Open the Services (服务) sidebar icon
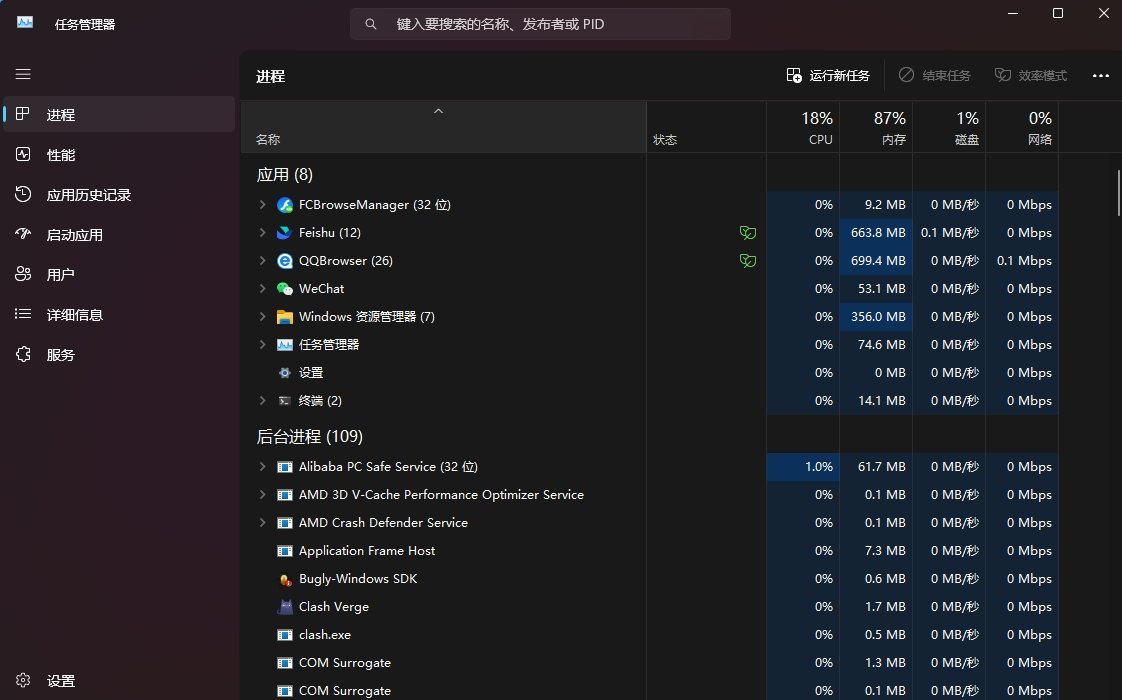Screen dimensions: 1122x700 (23, 353)
